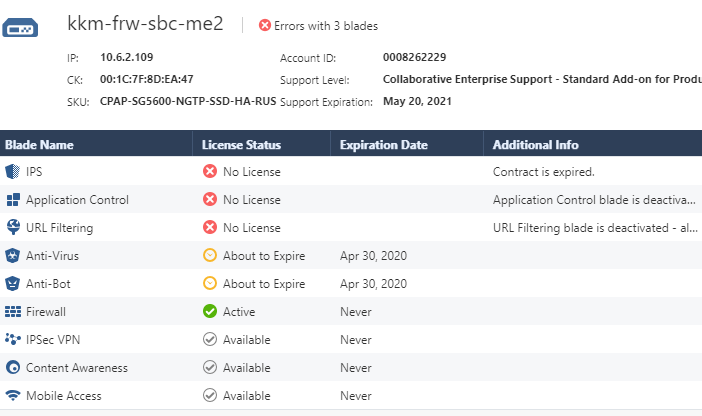This screenshot has width=702, height=416.
Task: Select the Anti-Virus blade icon
Action: 13,256
